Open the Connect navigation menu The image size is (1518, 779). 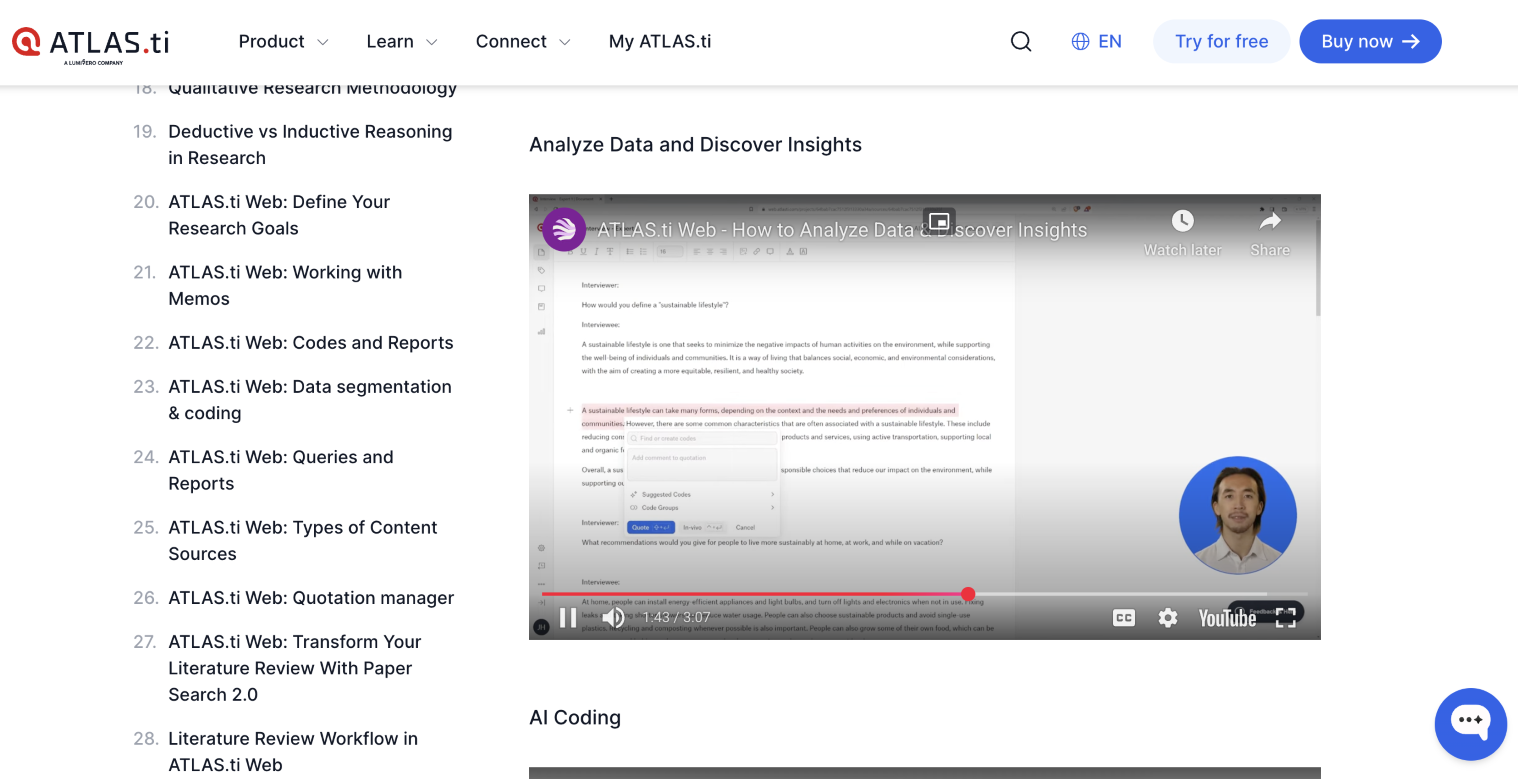tap(523, 41)
